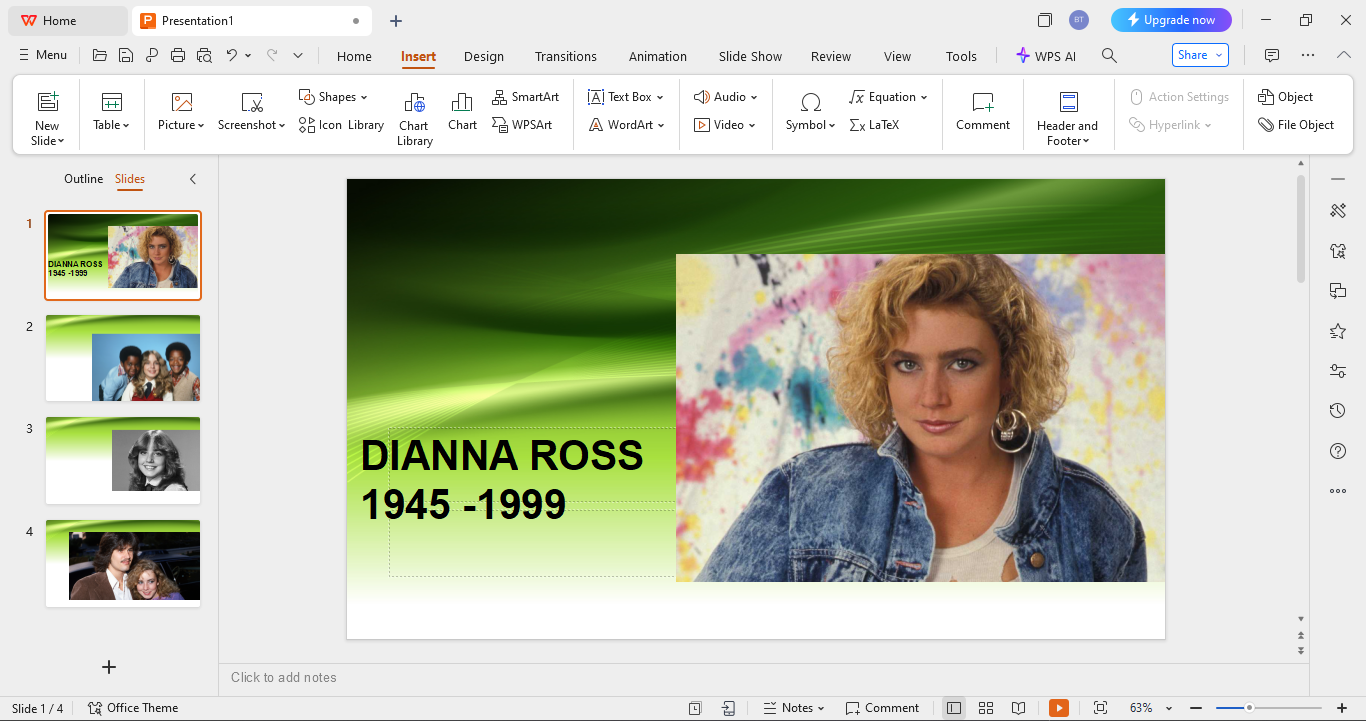Switch to Reading view
1366x721 pixels.
(1019, 707)
